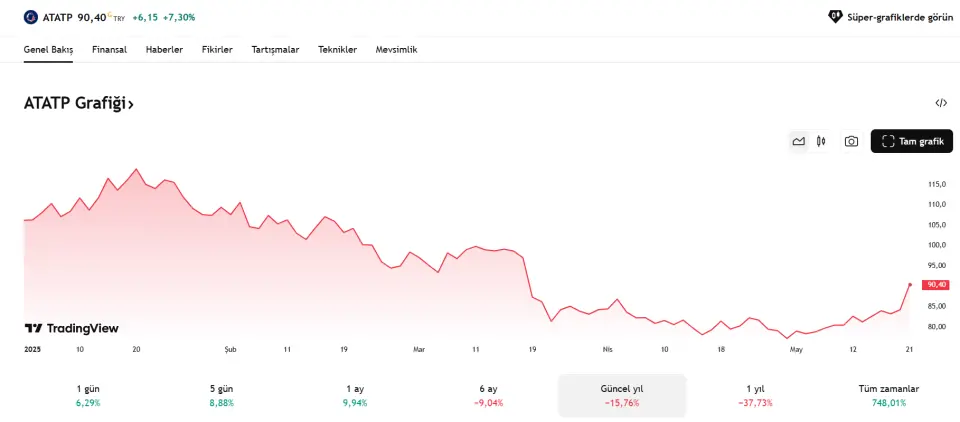
Task: Switch to candlestick chart icon
Action: point(821,141)
